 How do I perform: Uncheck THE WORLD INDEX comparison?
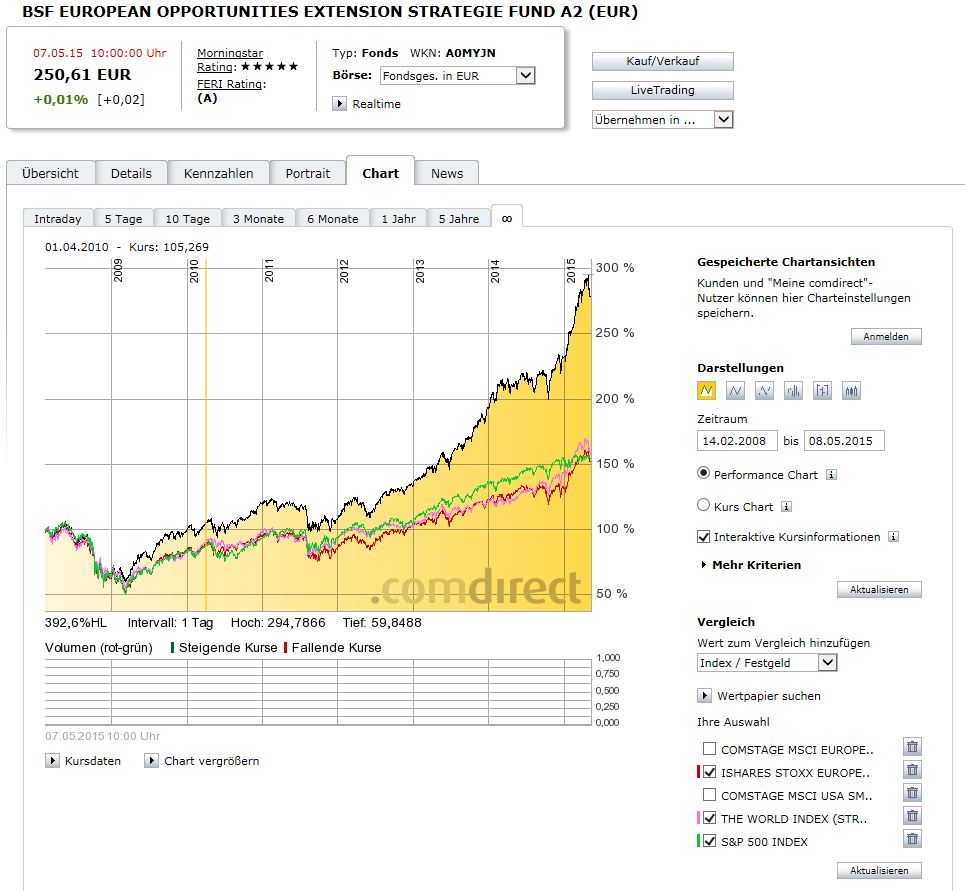point(709,818)
